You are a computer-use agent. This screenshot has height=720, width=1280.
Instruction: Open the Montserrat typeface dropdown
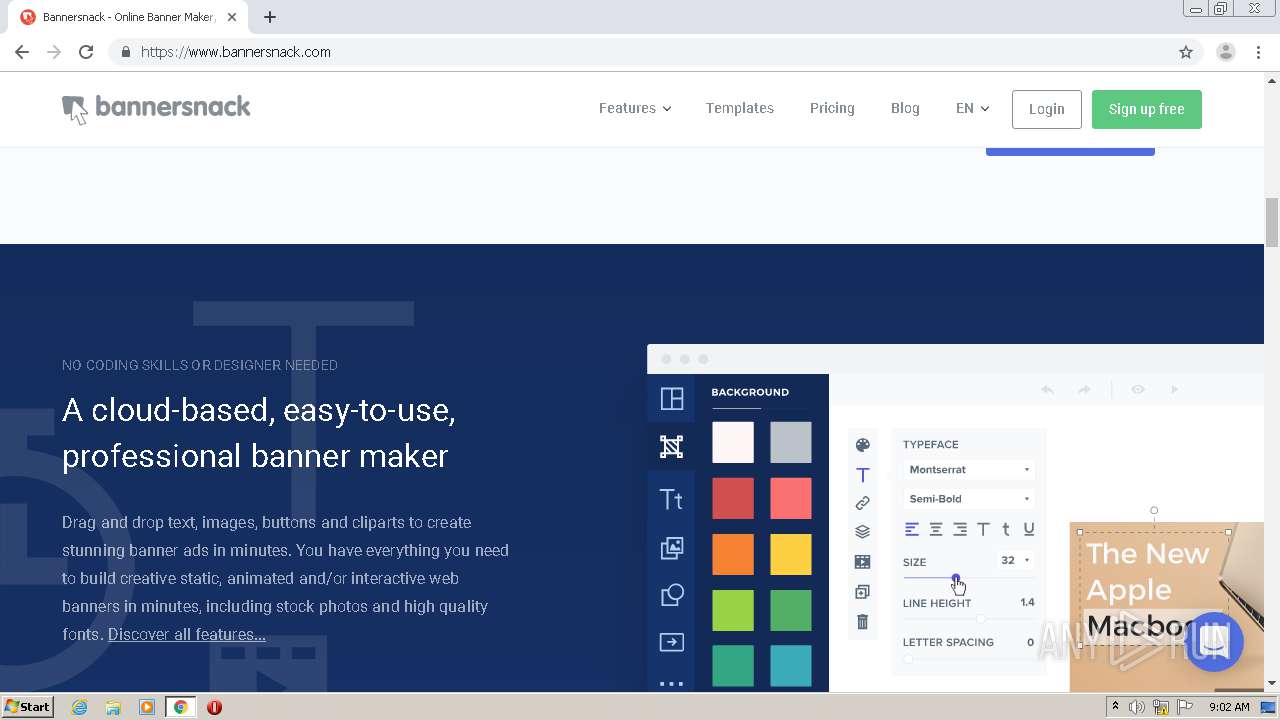coord(969,469)
